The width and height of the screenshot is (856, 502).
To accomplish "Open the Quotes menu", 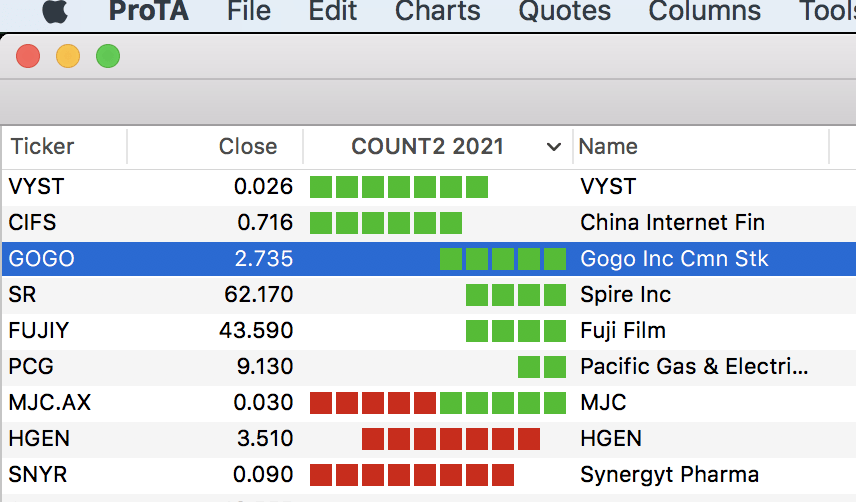I will point(564,11).
